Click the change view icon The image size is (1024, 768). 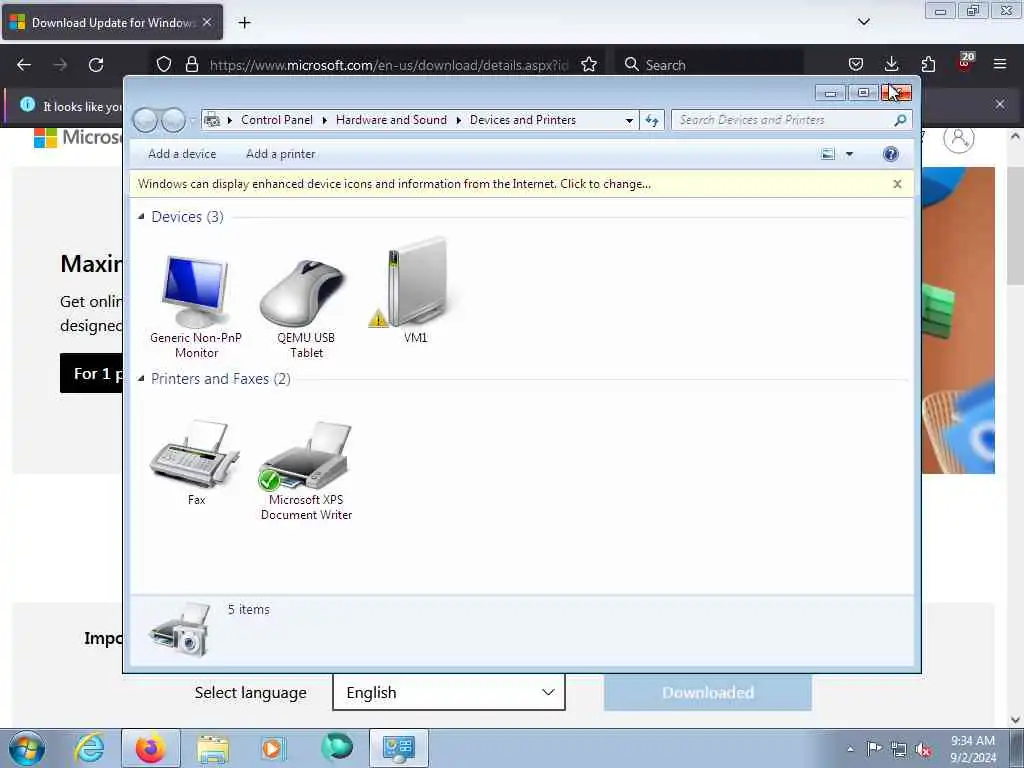[827, 154]
